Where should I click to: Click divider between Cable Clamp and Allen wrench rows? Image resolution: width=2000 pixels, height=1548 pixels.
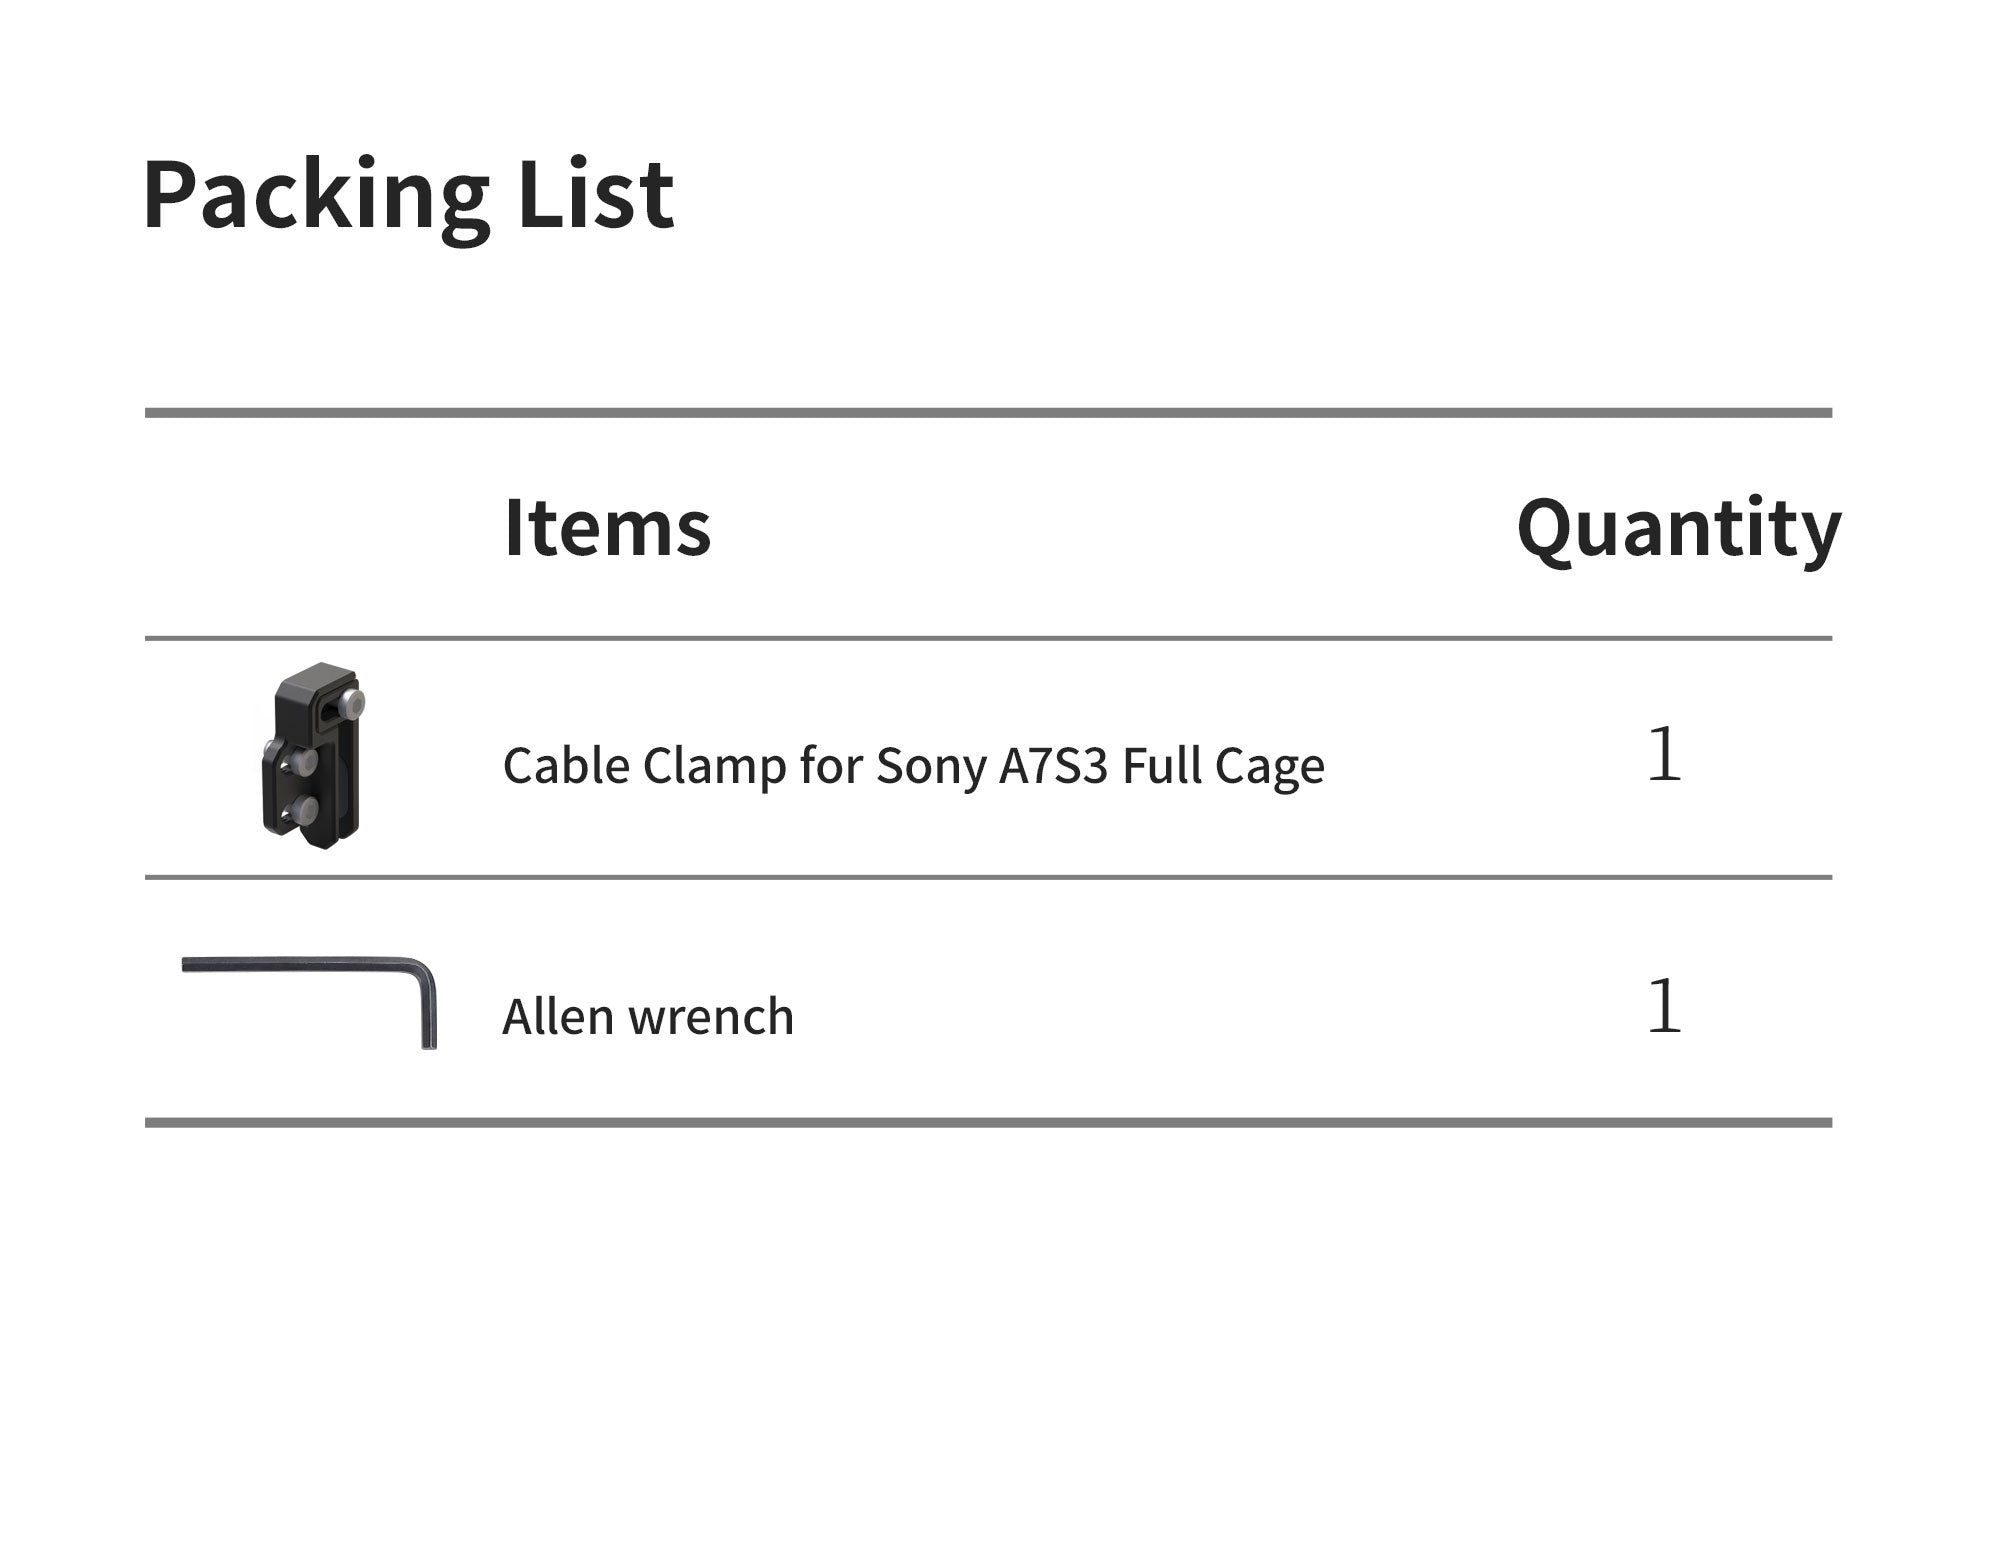click(988, 877)
